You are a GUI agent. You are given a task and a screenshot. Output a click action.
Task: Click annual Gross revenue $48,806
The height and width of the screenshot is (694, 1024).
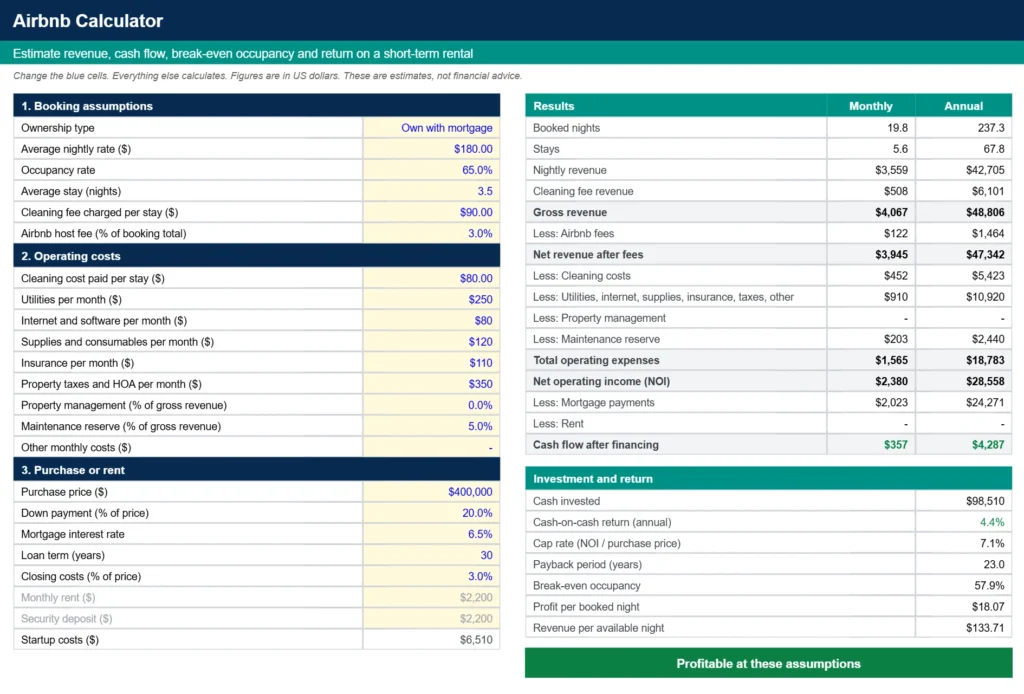point(963,212)
